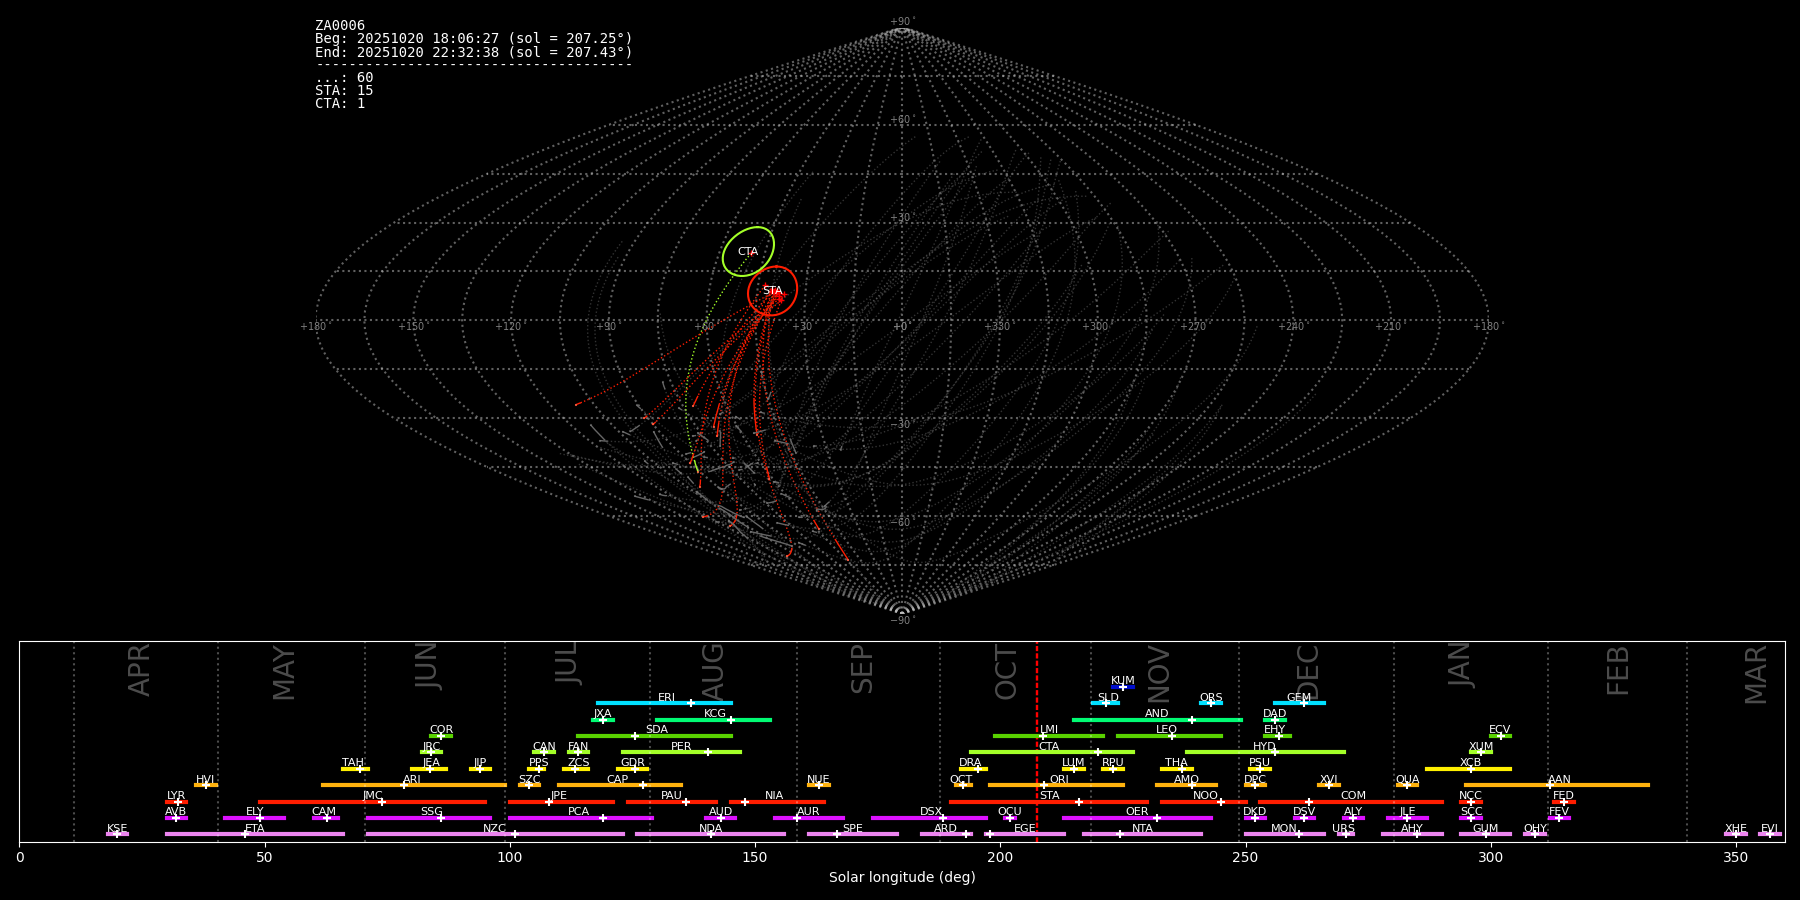Click the NZC shower label
This screenshot has width=1800, height=900.
tap(494, 829)
